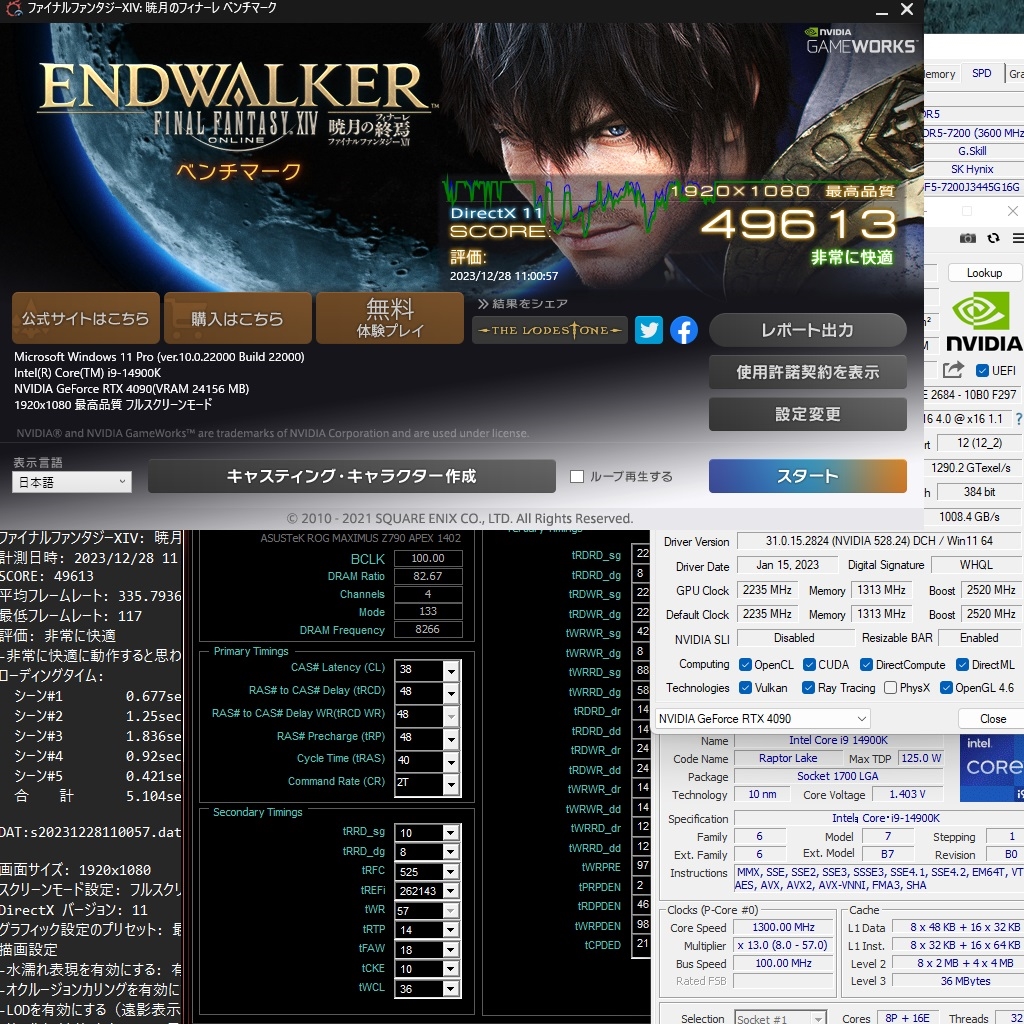The height and width of the screenshot is (1024, 1024).
Task: Click レポート出力 report output button
Action: coord(807,330)
